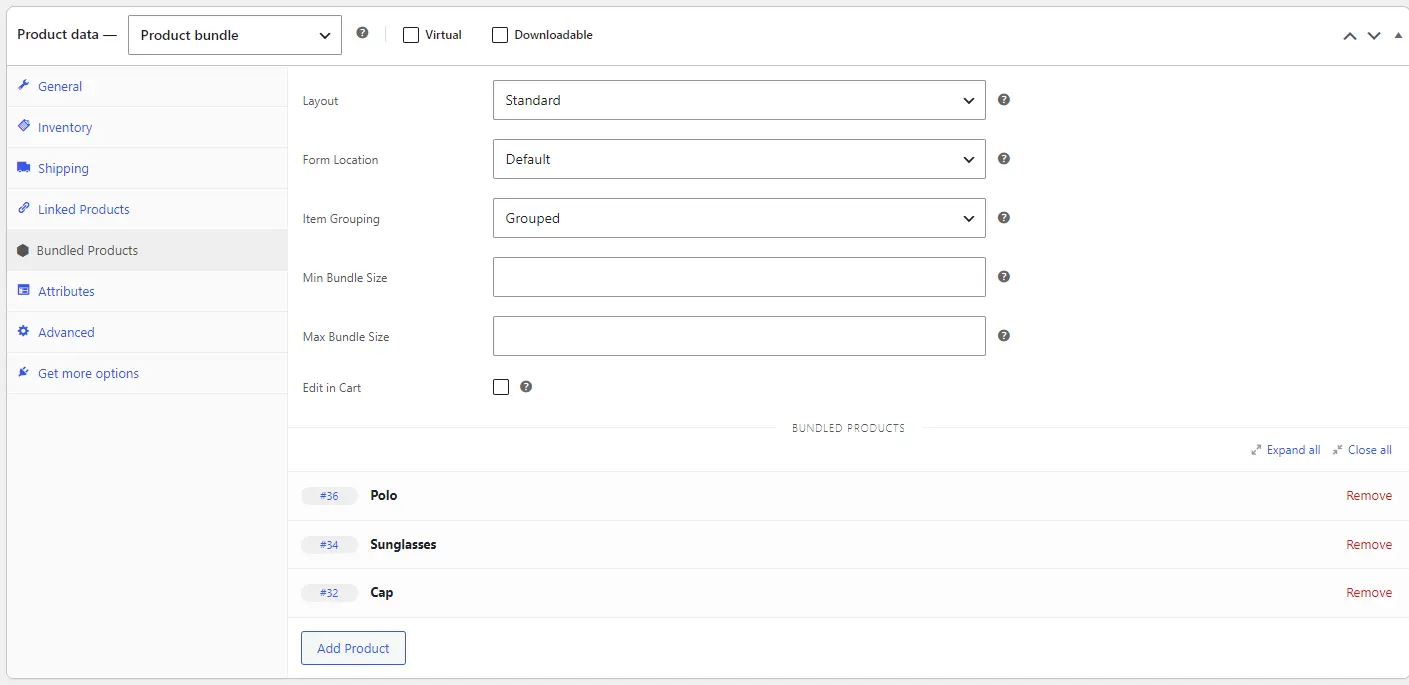Click Expand all bundled products
Image resolution: width=1409 pixels, height=685 pixels.
click(x=1285, y=450)
